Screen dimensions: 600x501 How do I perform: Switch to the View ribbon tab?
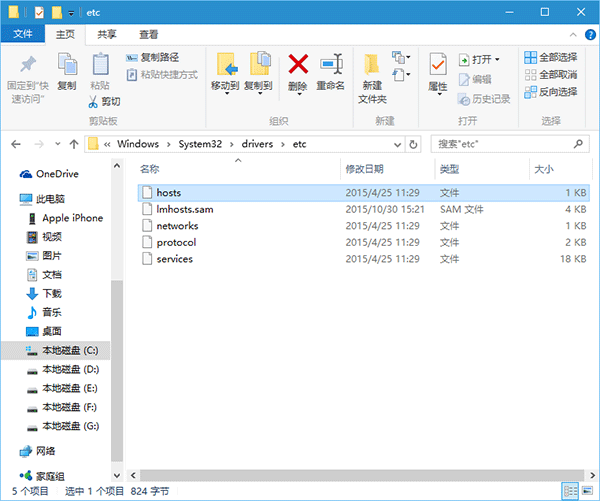pyautogui.click(x=148, y=34)
